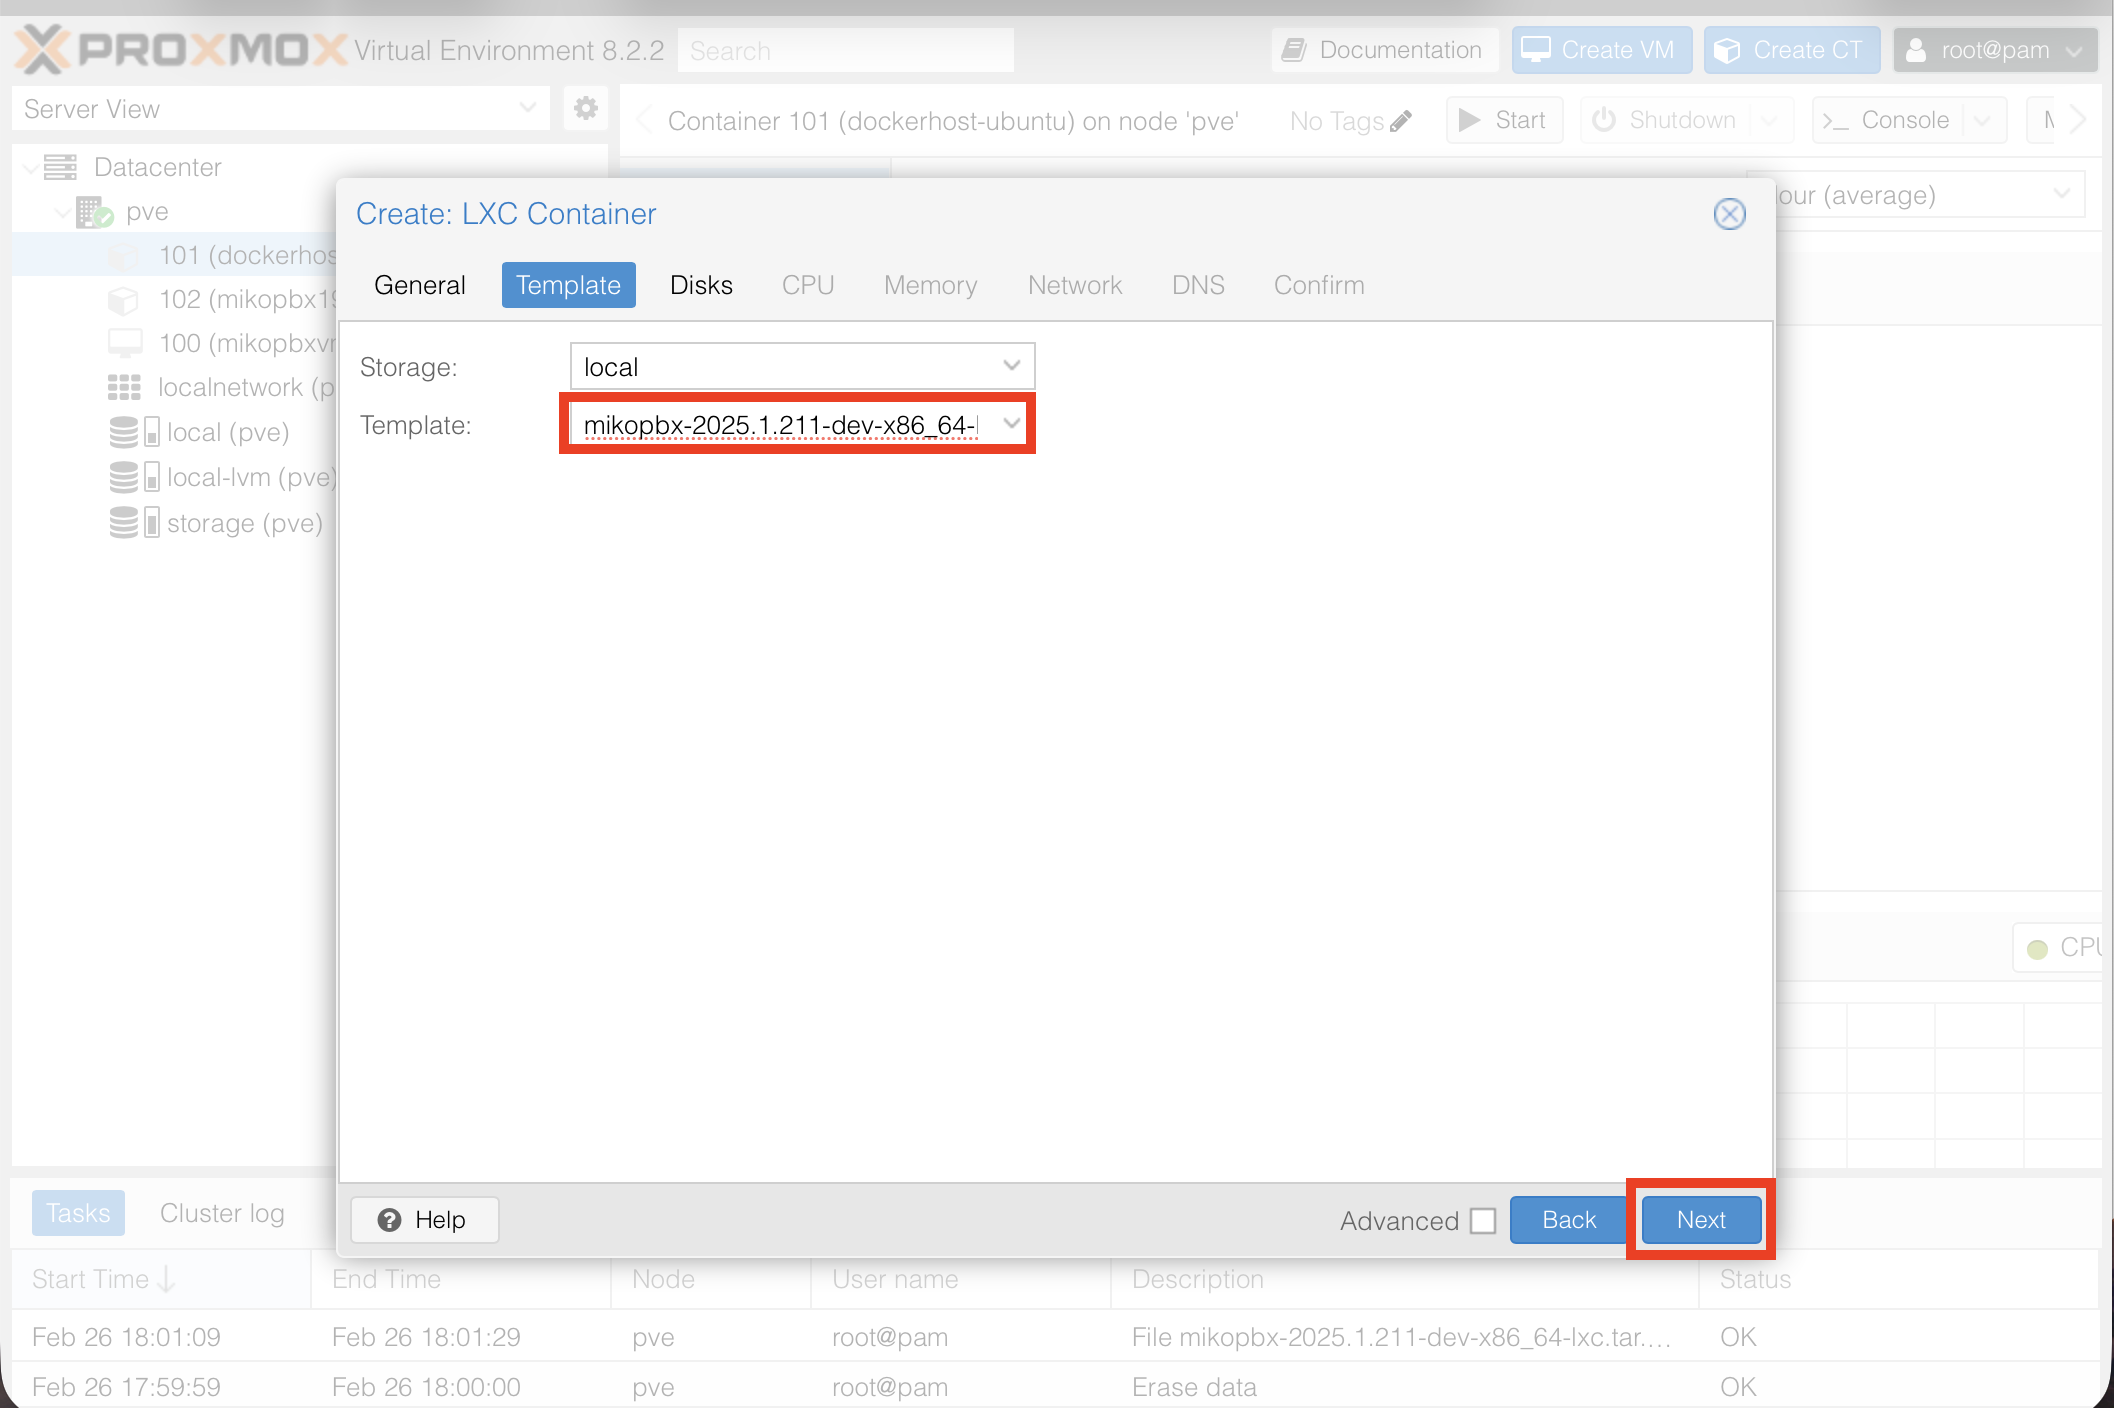Click the Datacenter server icon
Image resolution: width=2114 pixels, height=1408 pixels.
[60, 167]
